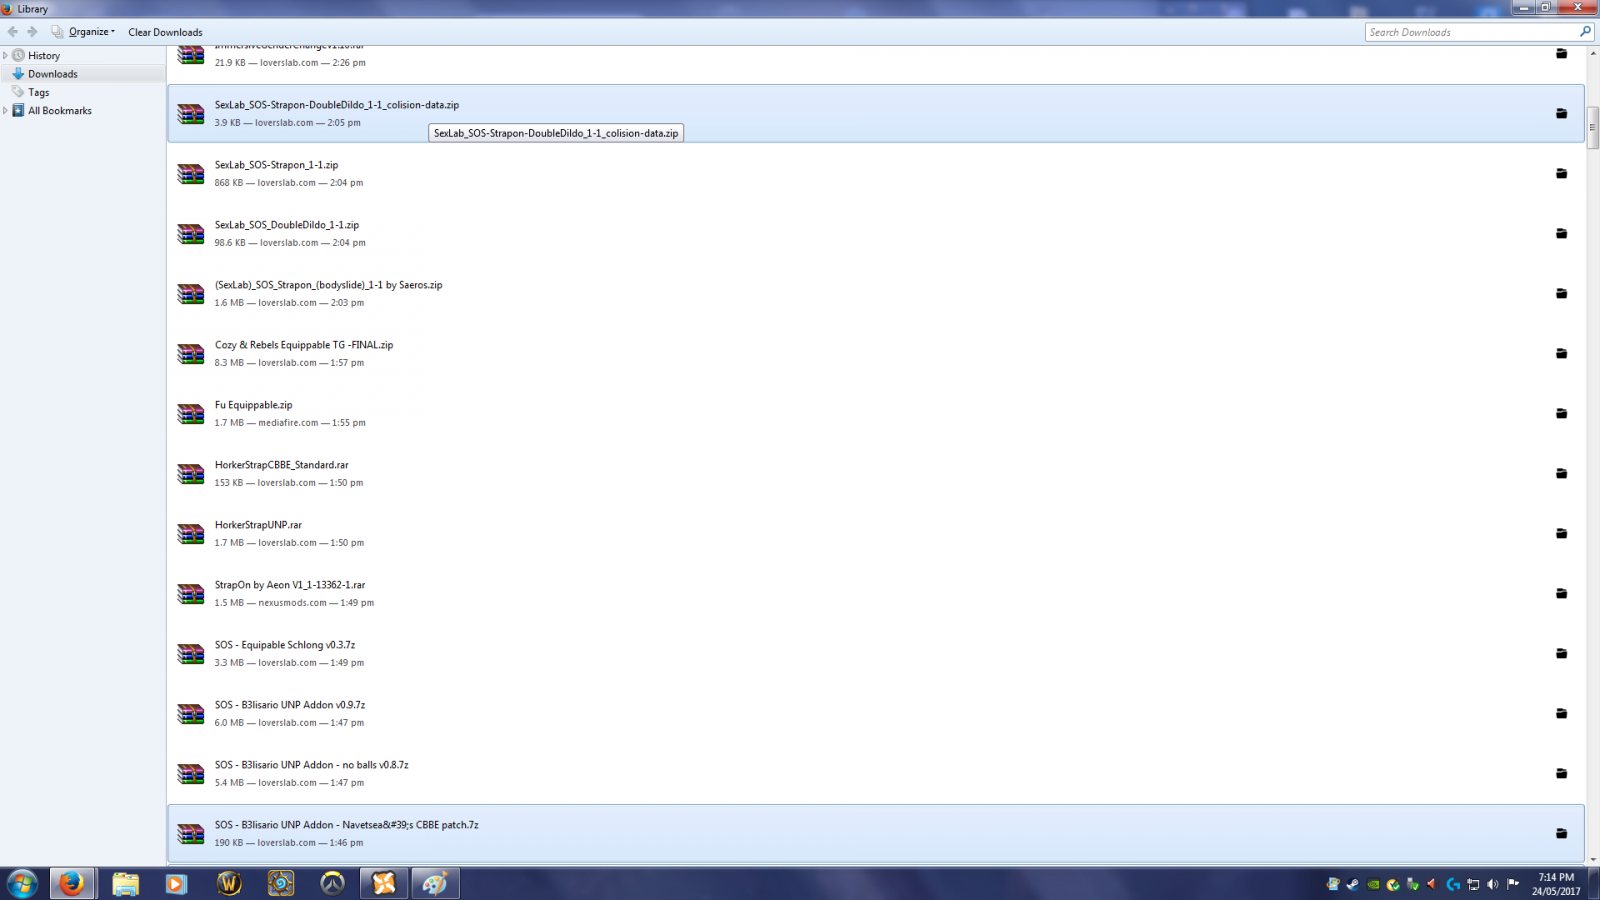
Task: Open the media player taskbar icon
Action: coord(176,883)
